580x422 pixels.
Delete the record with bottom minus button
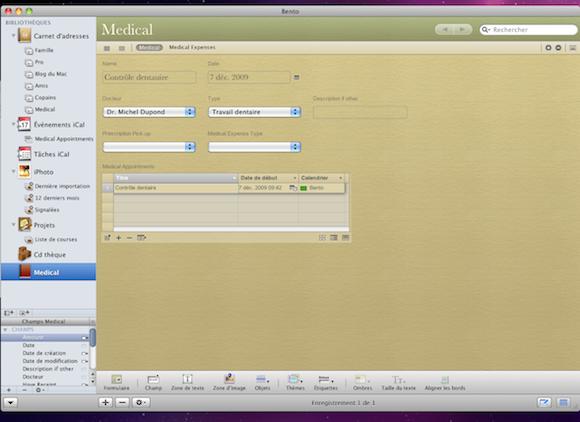tap(122, 402)
